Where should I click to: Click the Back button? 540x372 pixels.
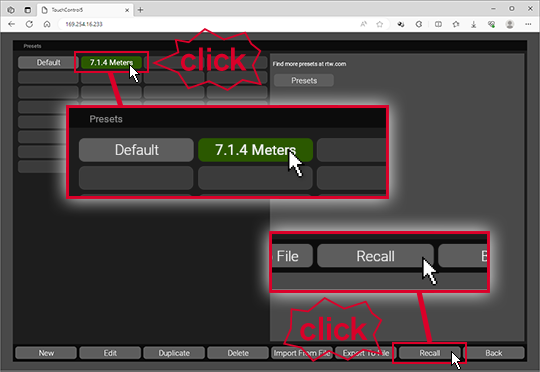(x=494, y=353)
